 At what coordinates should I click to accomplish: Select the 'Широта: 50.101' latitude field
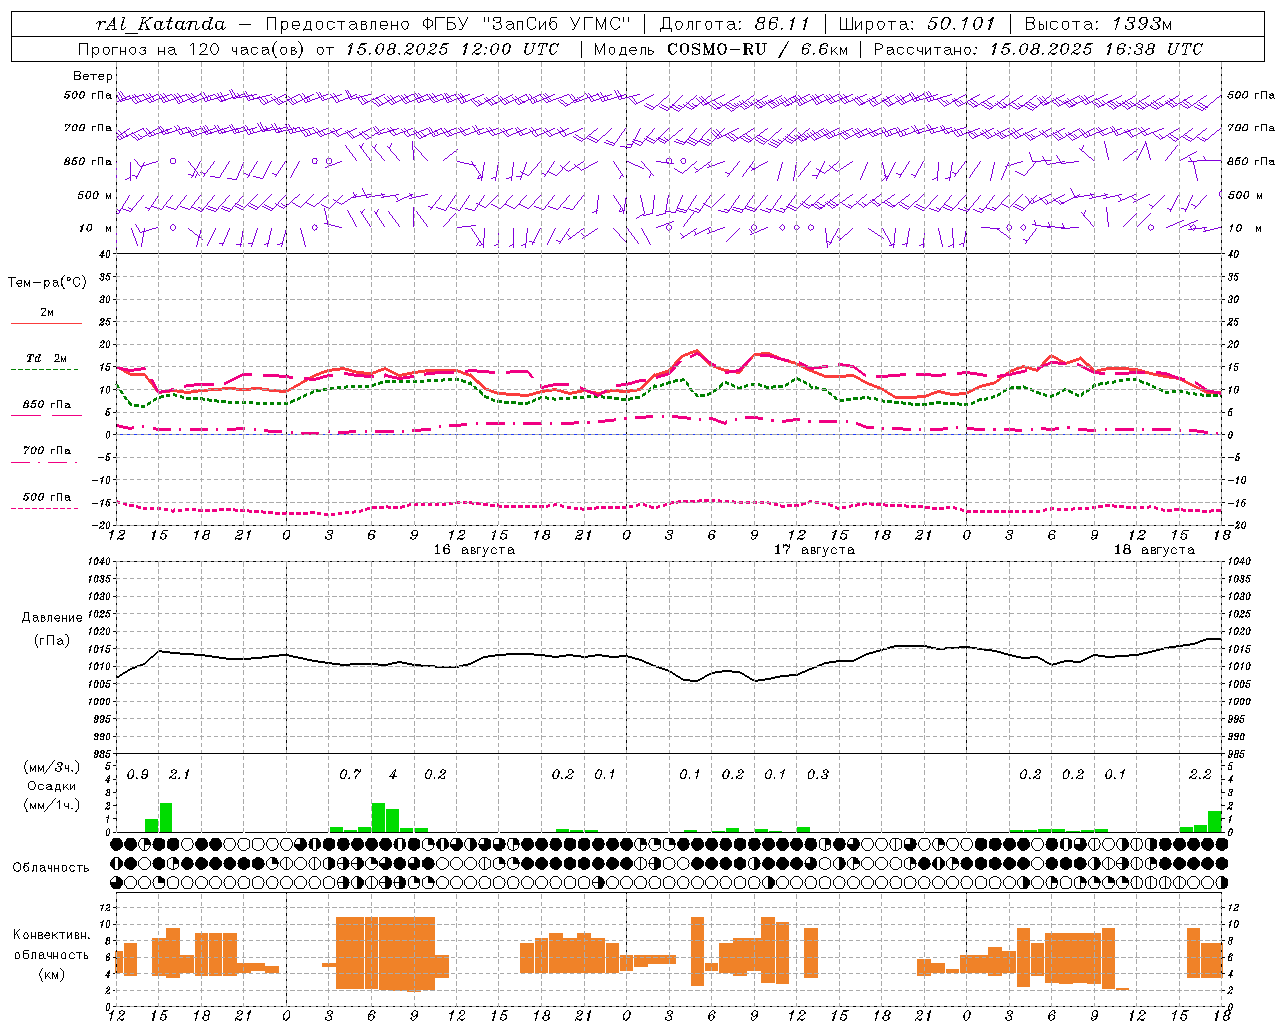917,24
